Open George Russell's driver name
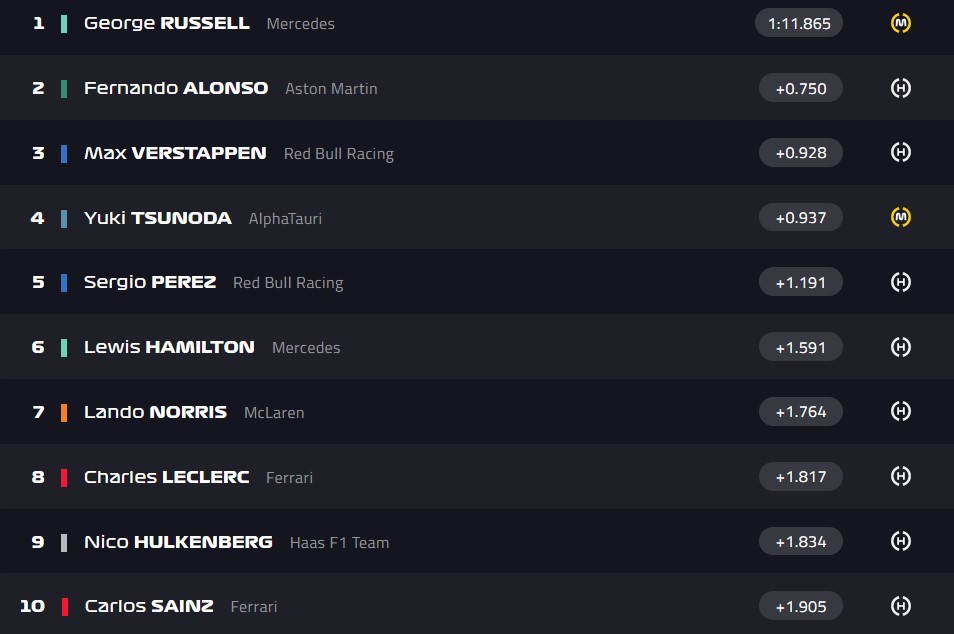This screenshot has height=634, width=954. (x=166, y=23)
